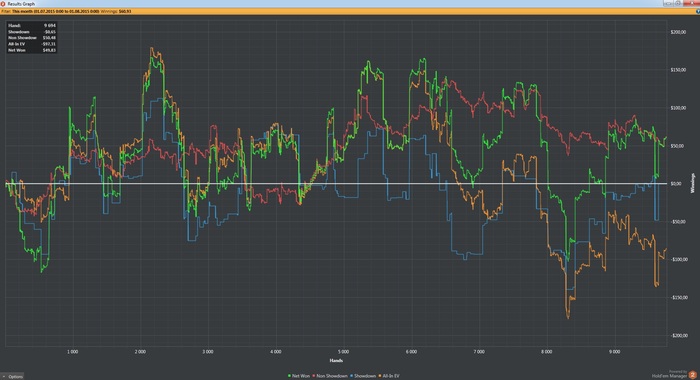Click the Hold'em Manager app icon in title bar

(x=3, y=4)
